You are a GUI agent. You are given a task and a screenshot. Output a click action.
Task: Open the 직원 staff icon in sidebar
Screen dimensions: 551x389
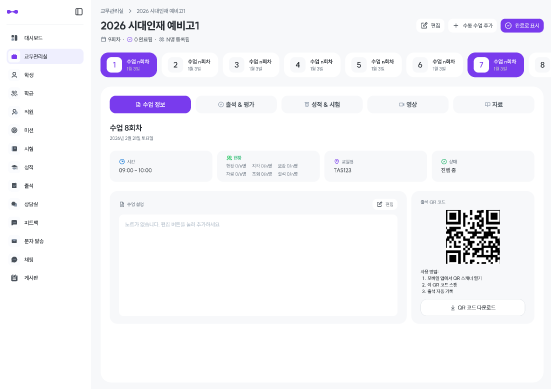(x=14, y=112)
